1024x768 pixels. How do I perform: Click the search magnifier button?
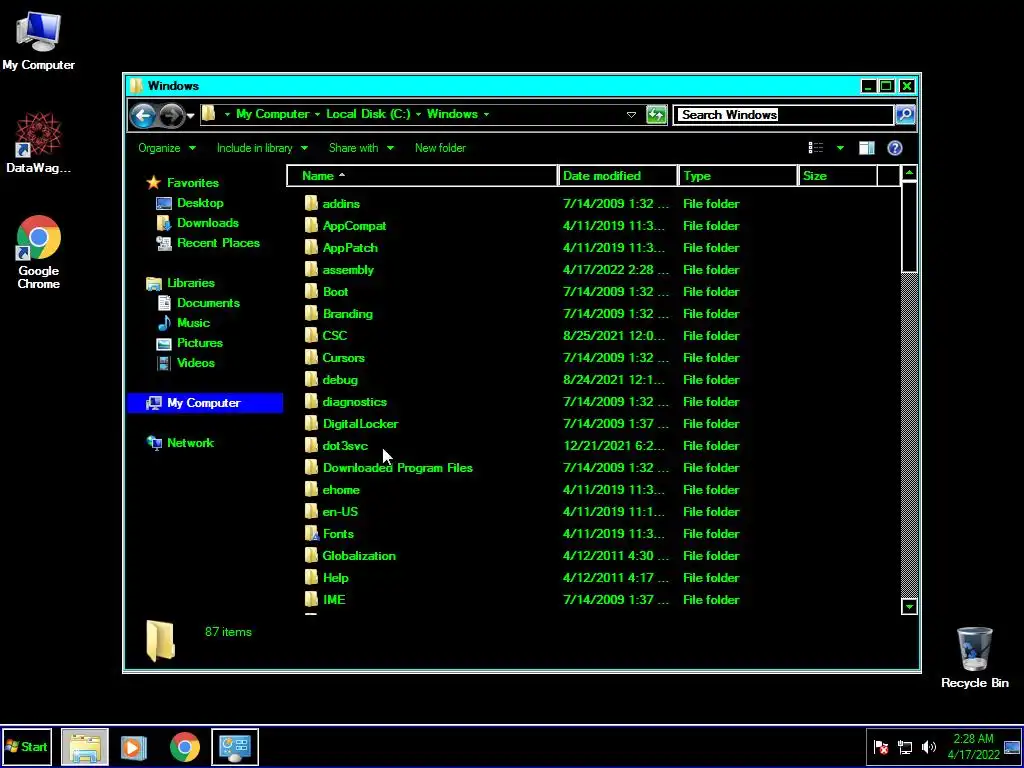point(904,115)
